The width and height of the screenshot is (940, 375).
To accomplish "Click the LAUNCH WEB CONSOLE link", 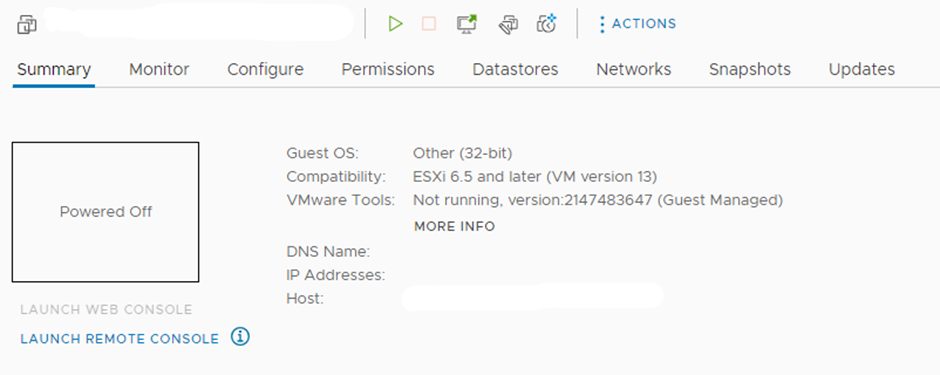I will (x=106, y=310).
